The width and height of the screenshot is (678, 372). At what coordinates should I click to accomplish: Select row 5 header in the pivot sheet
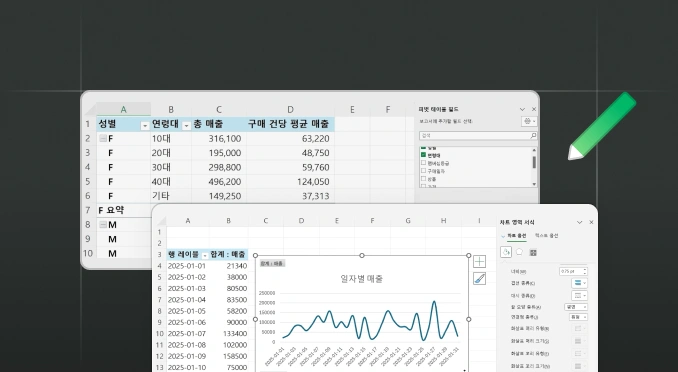click(88, 182)
